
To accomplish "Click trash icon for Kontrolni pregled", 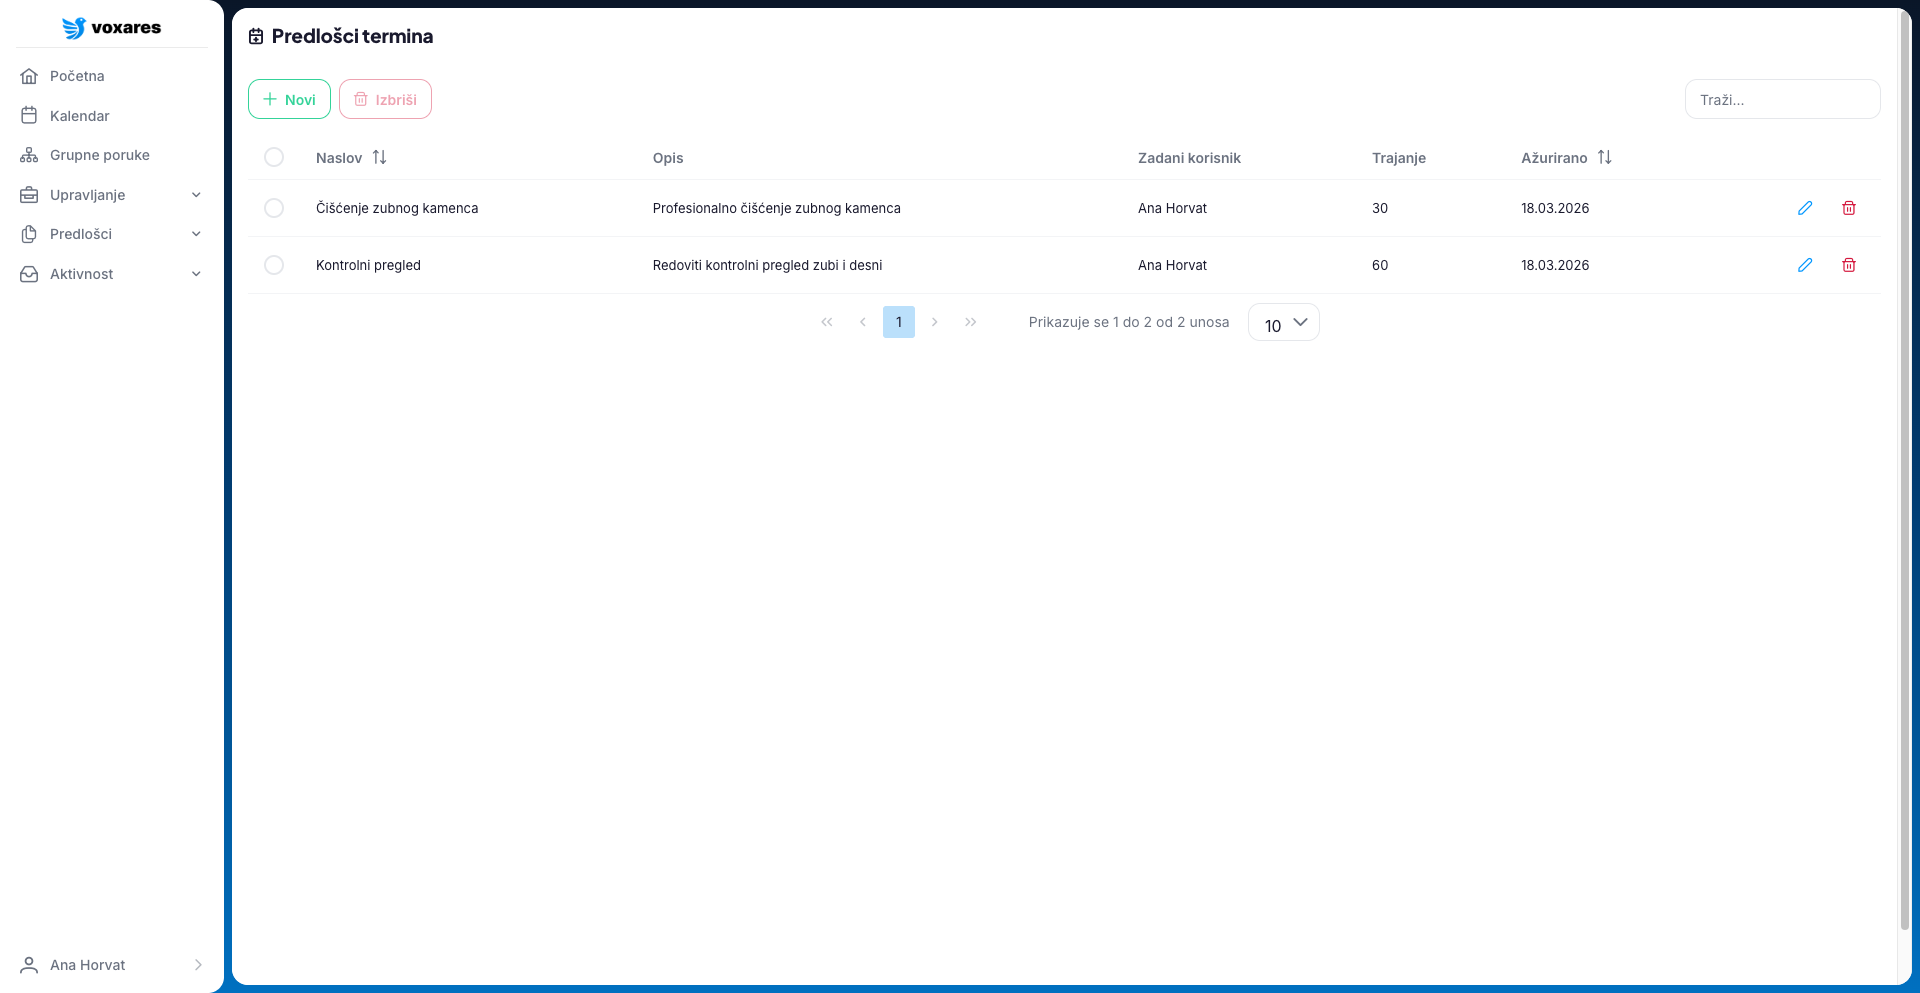I will point(1848,265).
